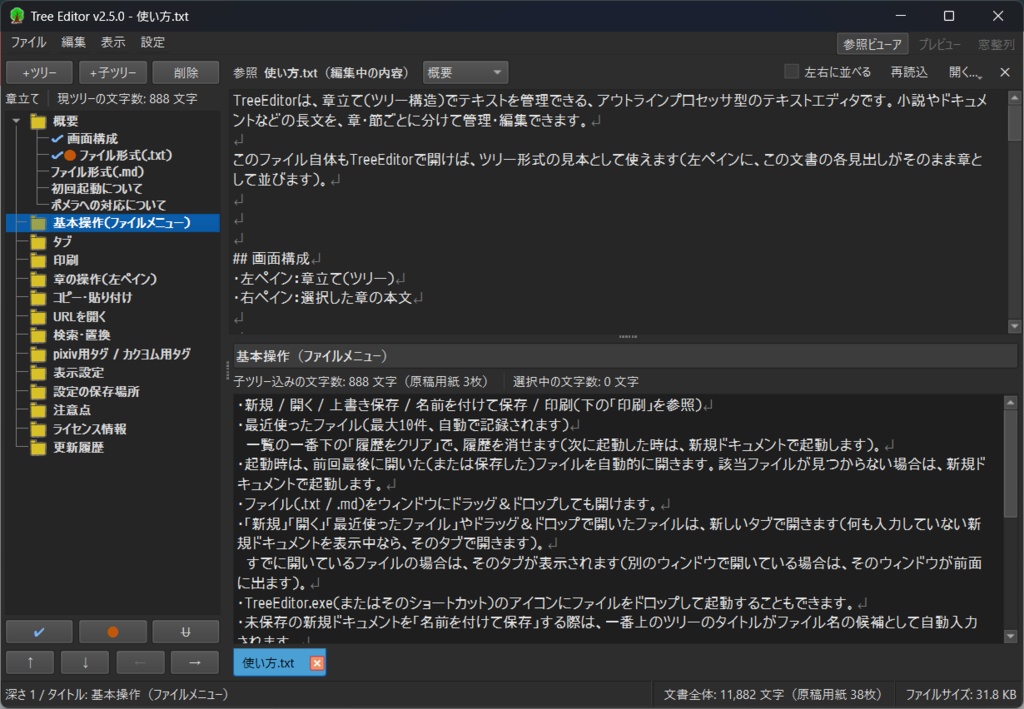
Task: Select pixiv用タグ / カクヨム用タグ tree item
Action: pyautogui.click(x=121, y=354)
